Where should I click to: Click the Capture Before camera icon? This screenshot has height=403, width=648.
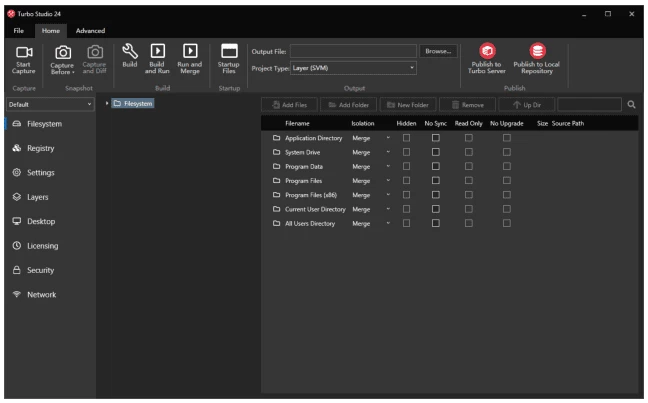coord(60,50)
